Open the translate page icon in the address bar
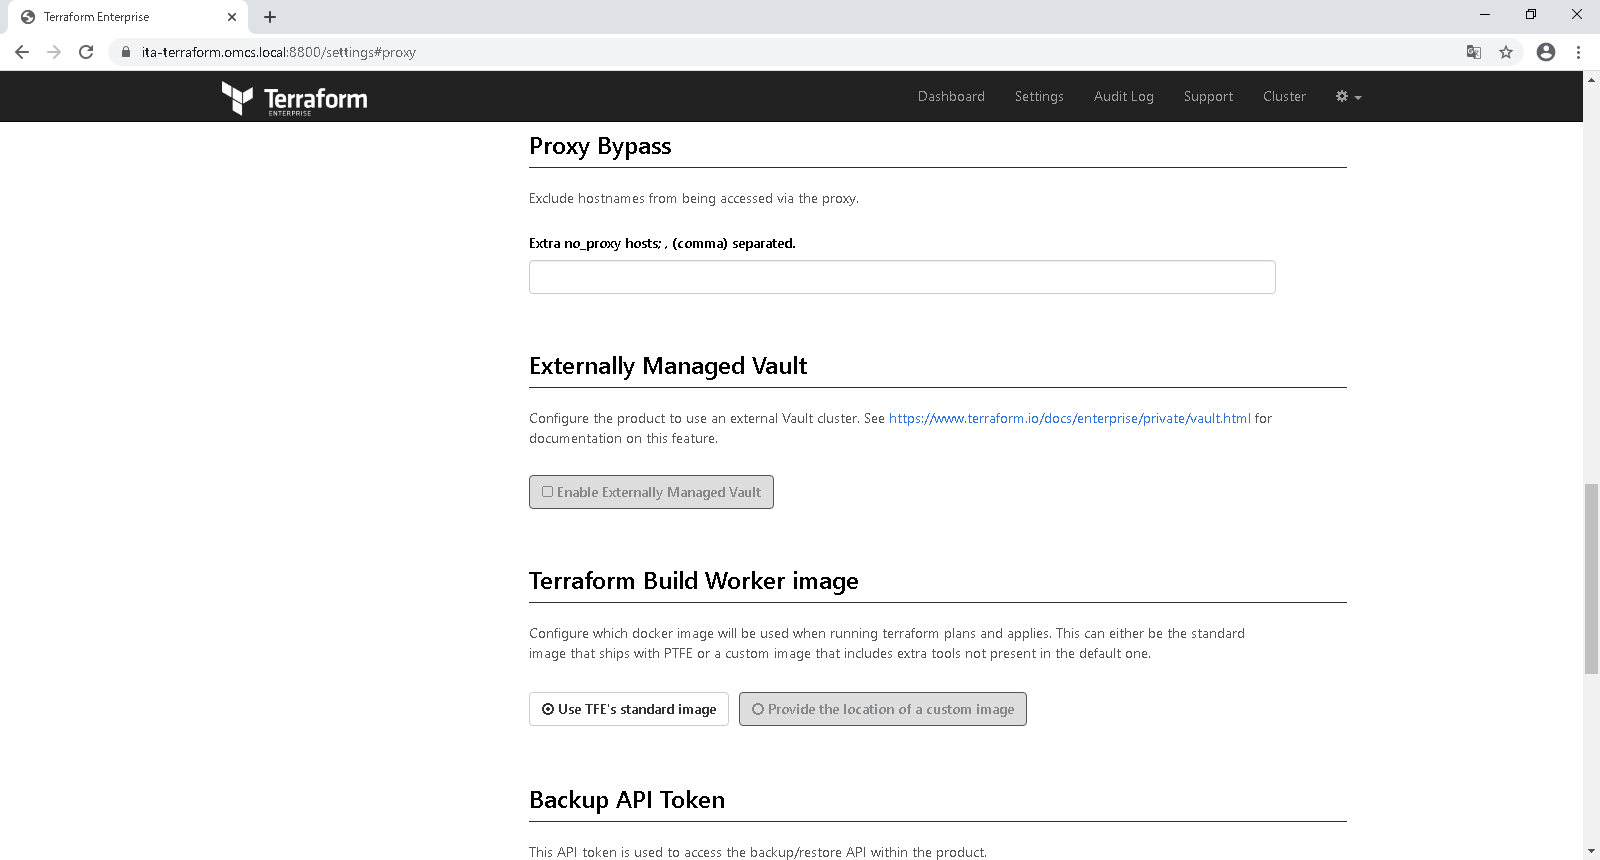Viewport: 1600px width, 860px height. click(1474, 52)
